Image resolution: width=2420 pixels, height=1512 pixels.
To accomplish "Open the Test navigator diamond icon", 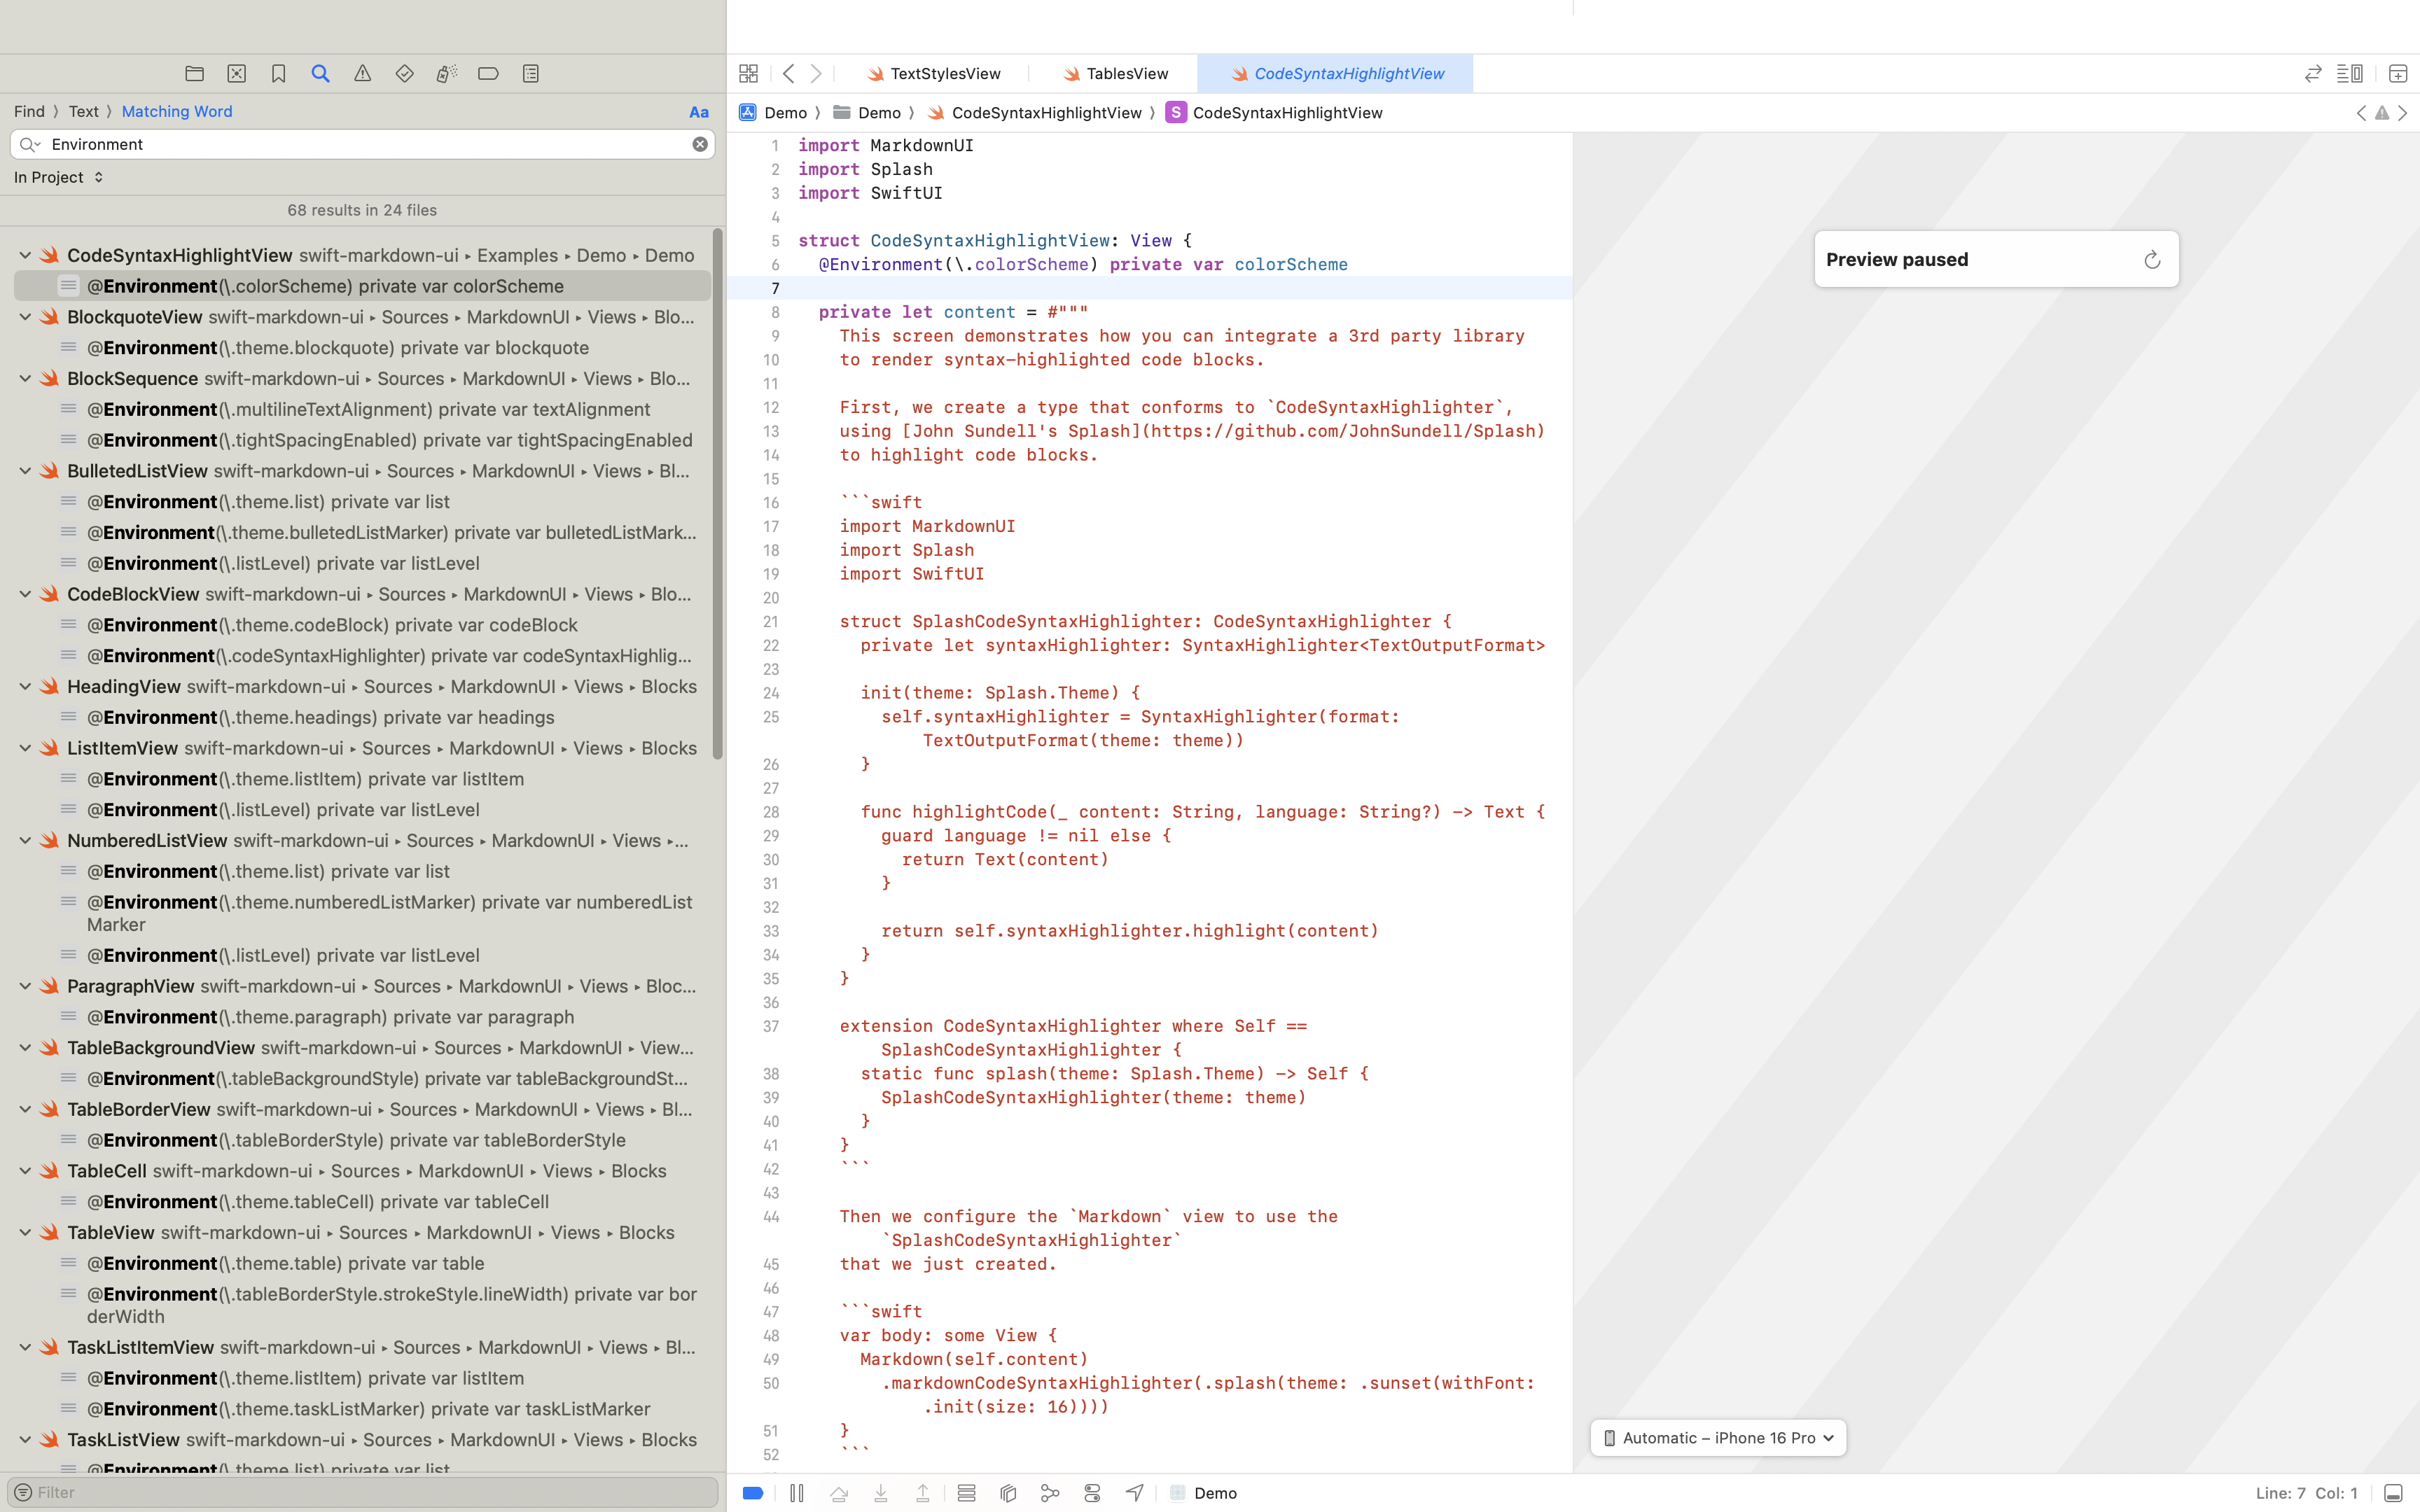I will tap(404, 73).
